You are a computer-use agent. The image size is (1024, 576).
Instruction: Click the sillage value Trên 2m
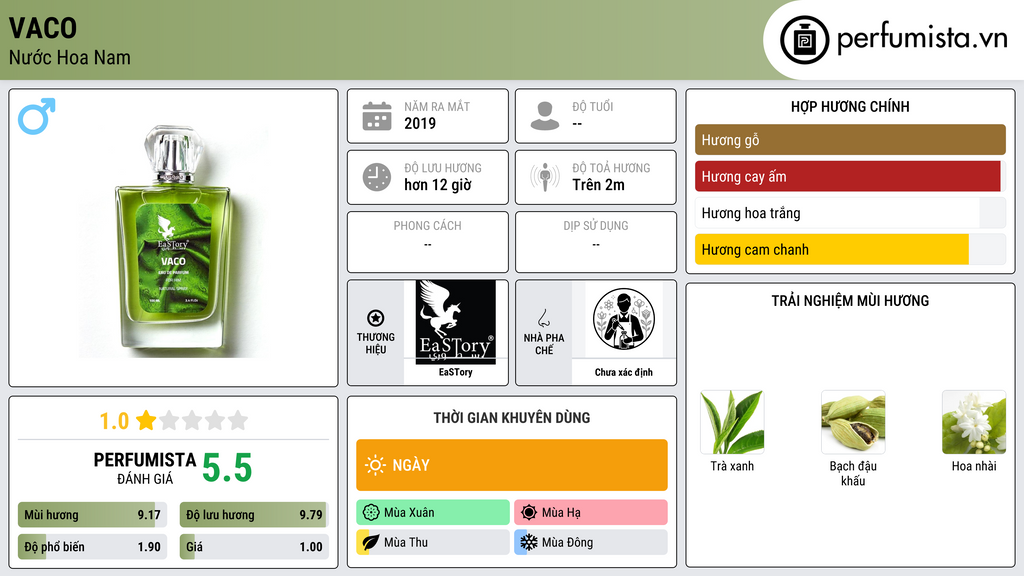(598, 185)
